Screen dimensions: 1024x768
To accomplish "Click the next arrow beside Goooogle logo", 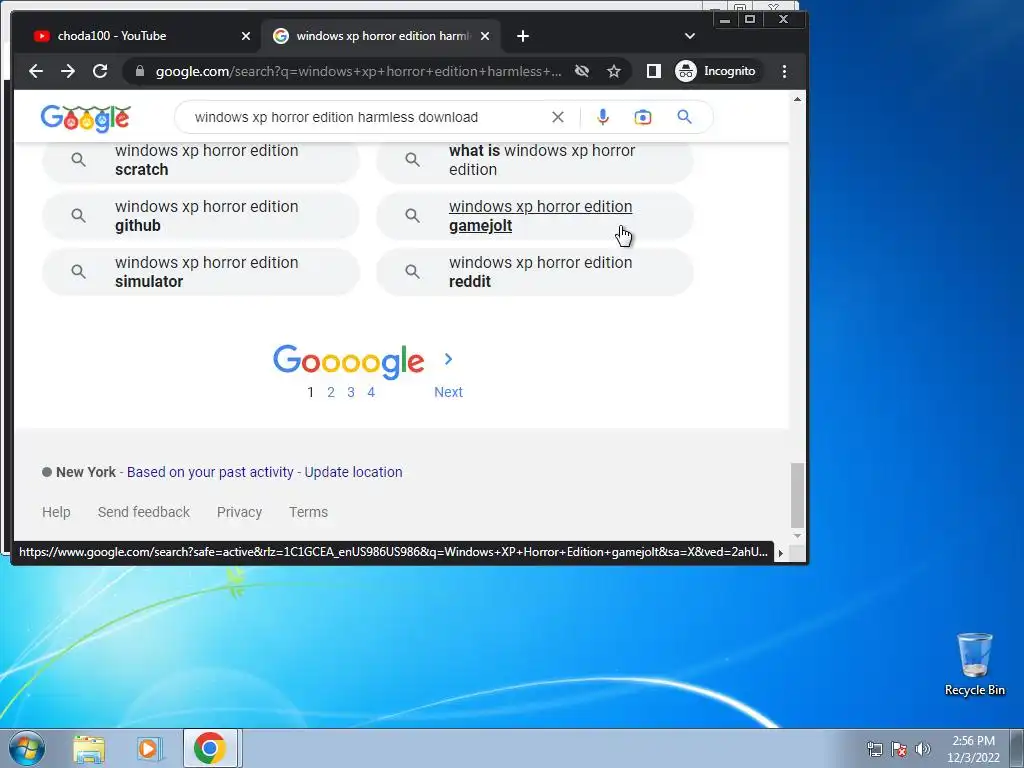I will click(x=448, y=359).
